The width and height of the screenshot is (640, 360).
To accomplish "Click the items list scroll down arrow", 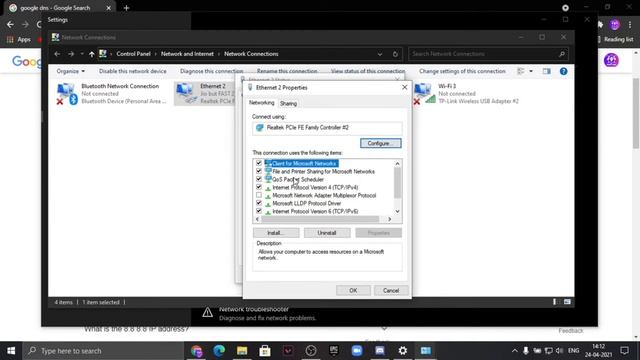I will coord(397,211).
